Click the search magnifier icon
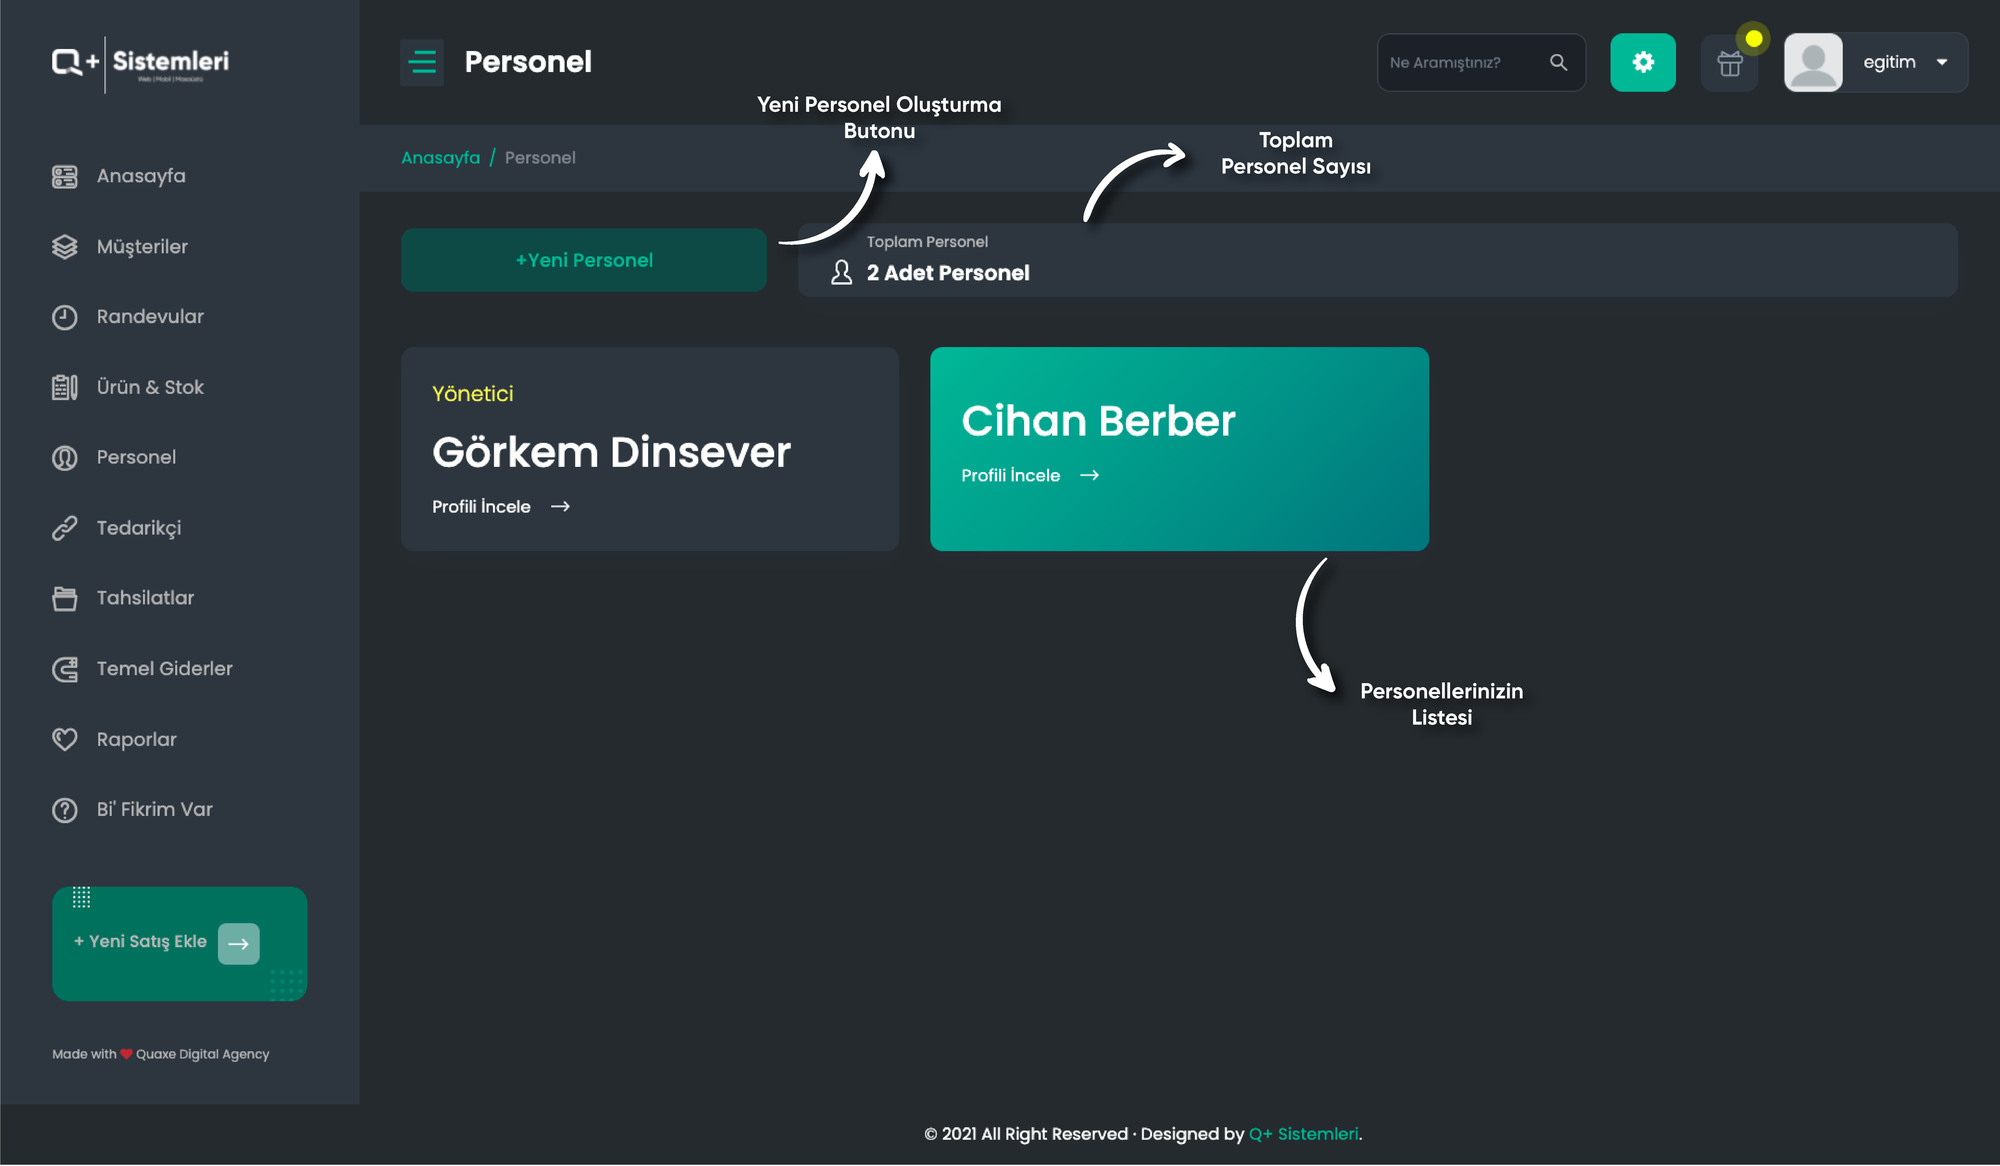2000x1166 pixels. tap(1558, 62)
